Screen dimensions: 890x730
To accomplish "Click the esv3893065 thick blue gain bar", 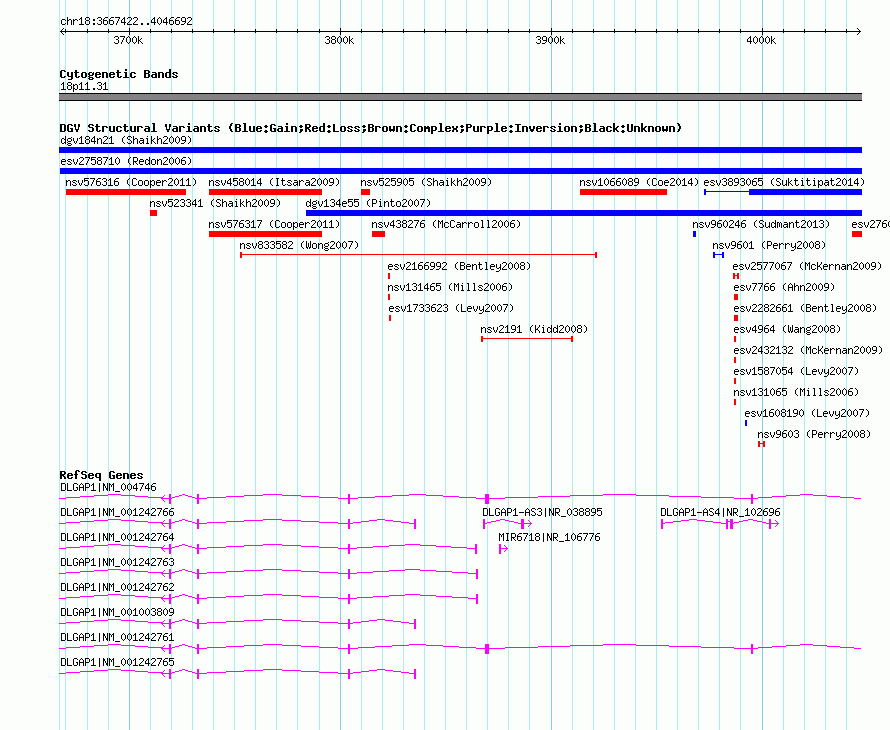I will coord(805,192).
